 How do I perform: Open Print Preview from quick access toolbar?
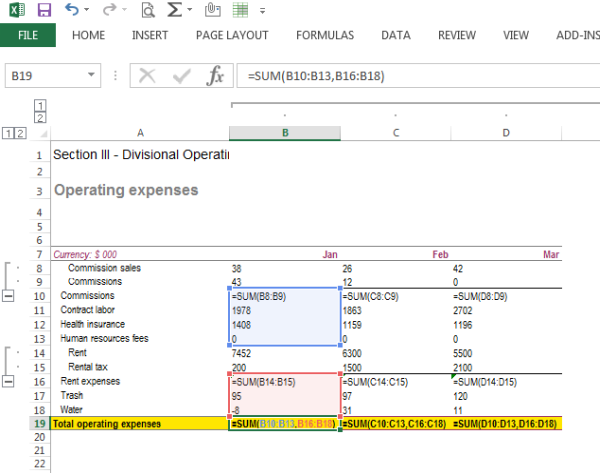[x=148, y=11]
